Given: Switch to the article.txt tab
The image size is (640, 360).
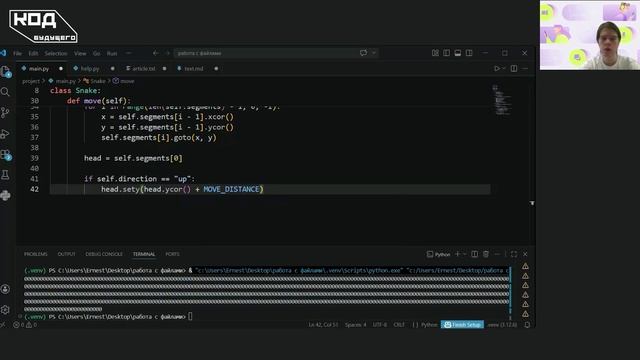Looking at the screenshot, I should [x=144, y=69].
